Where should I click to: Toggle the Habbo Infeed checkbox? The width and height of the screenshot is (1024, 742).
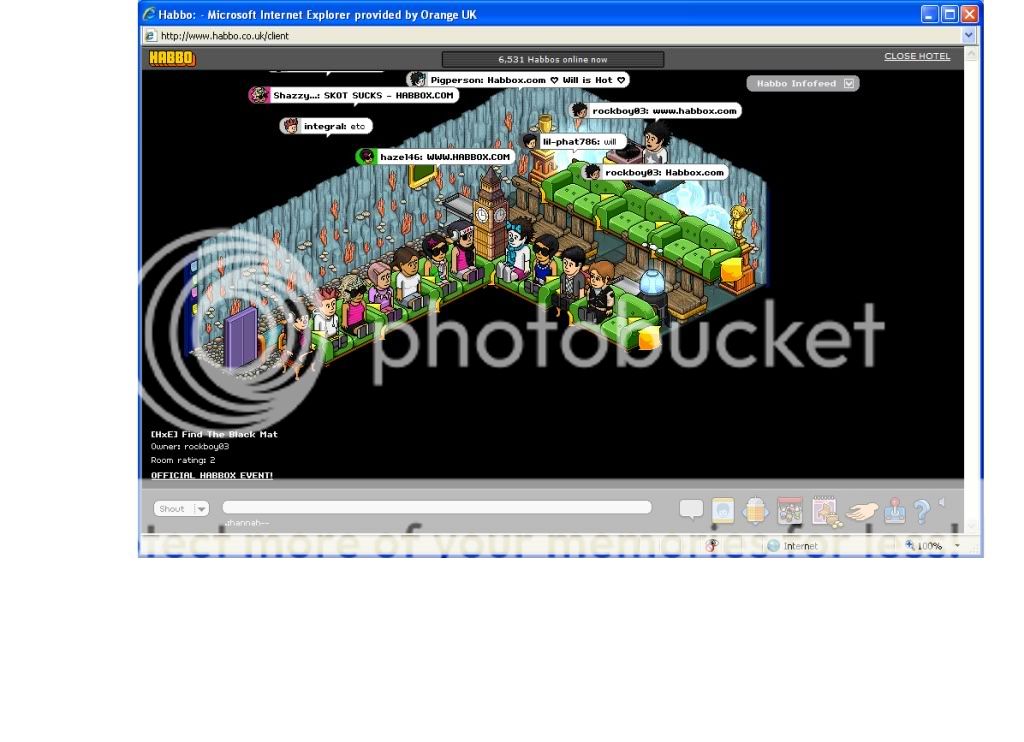point(849,84)
